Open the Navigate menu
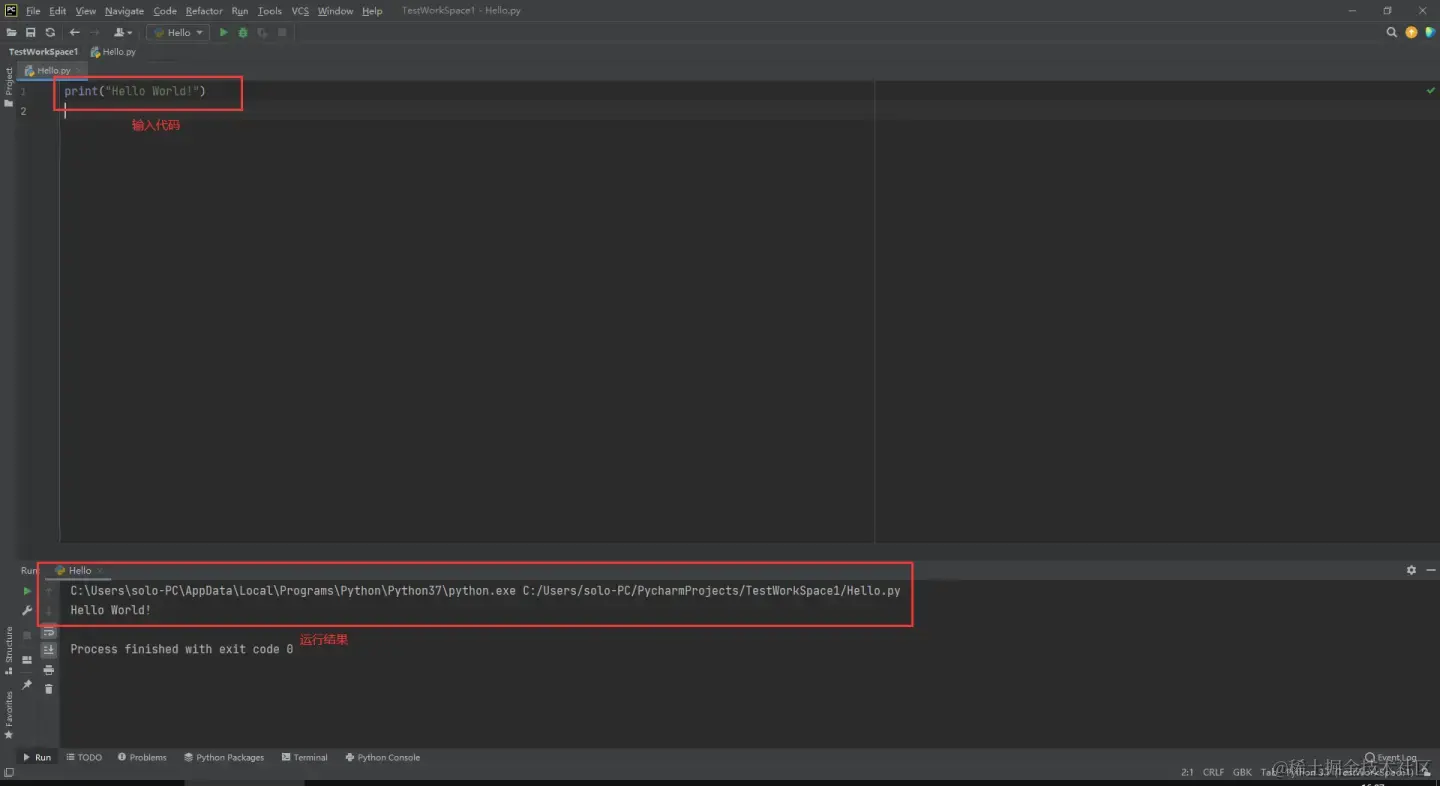This screenshot has width=1440, height=786. tap(124, 11)
